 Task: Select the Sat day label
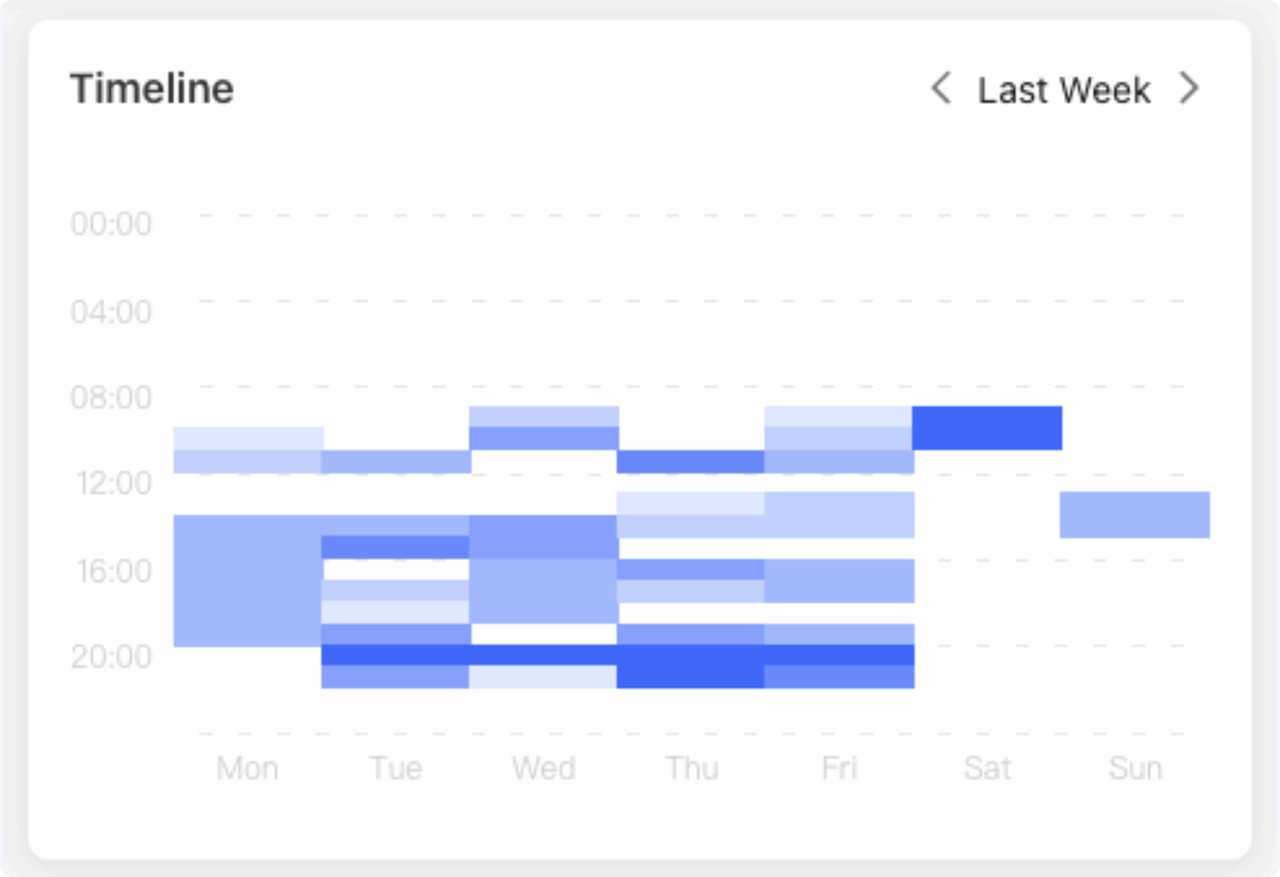point(987,768)
